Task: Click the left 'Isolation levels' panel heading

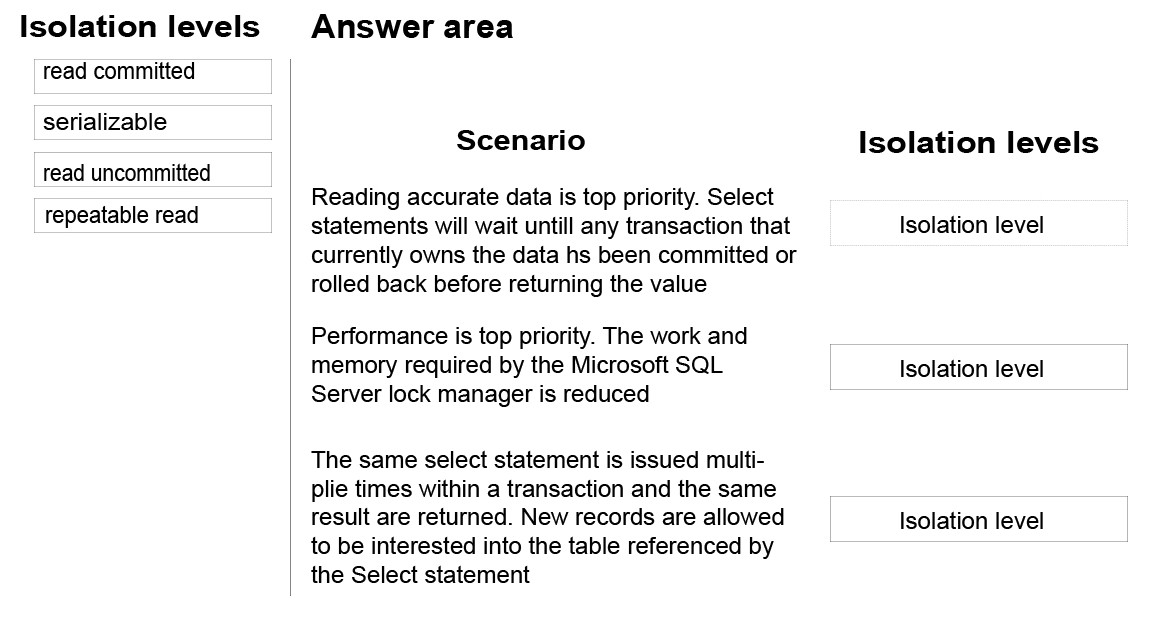Action: coord(139,27)
